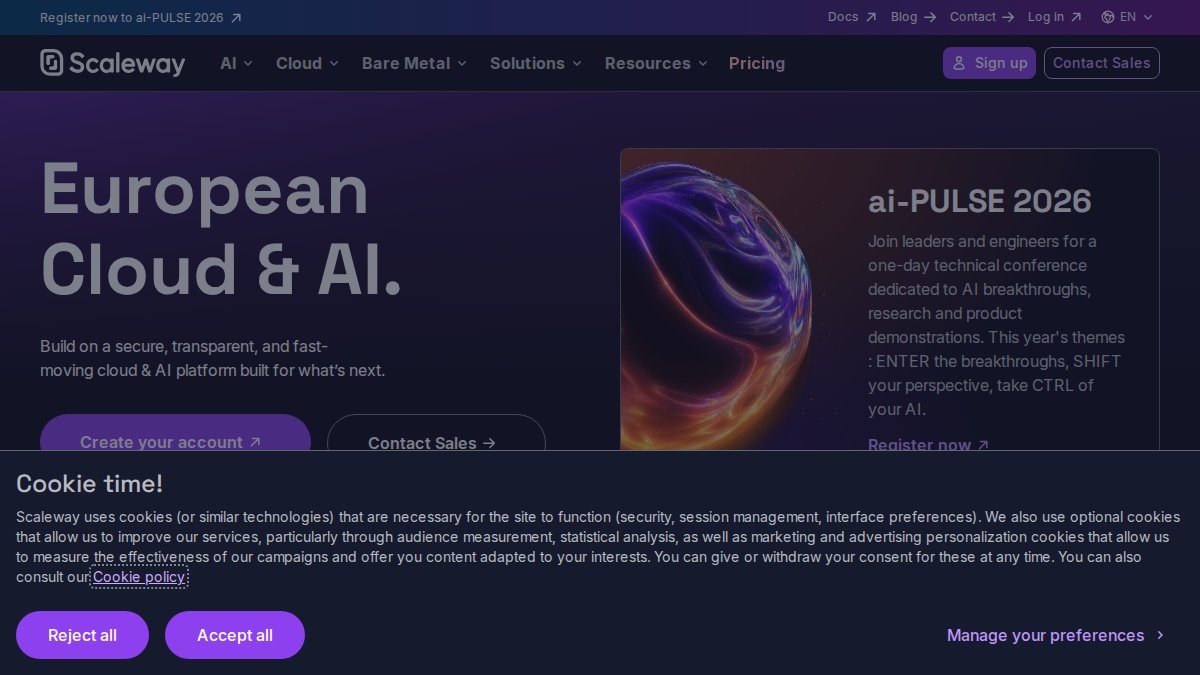Click chevron arrow beside Manage your preferences
The height and width of the screenshot is (675, 1200).
(1160, 635)
